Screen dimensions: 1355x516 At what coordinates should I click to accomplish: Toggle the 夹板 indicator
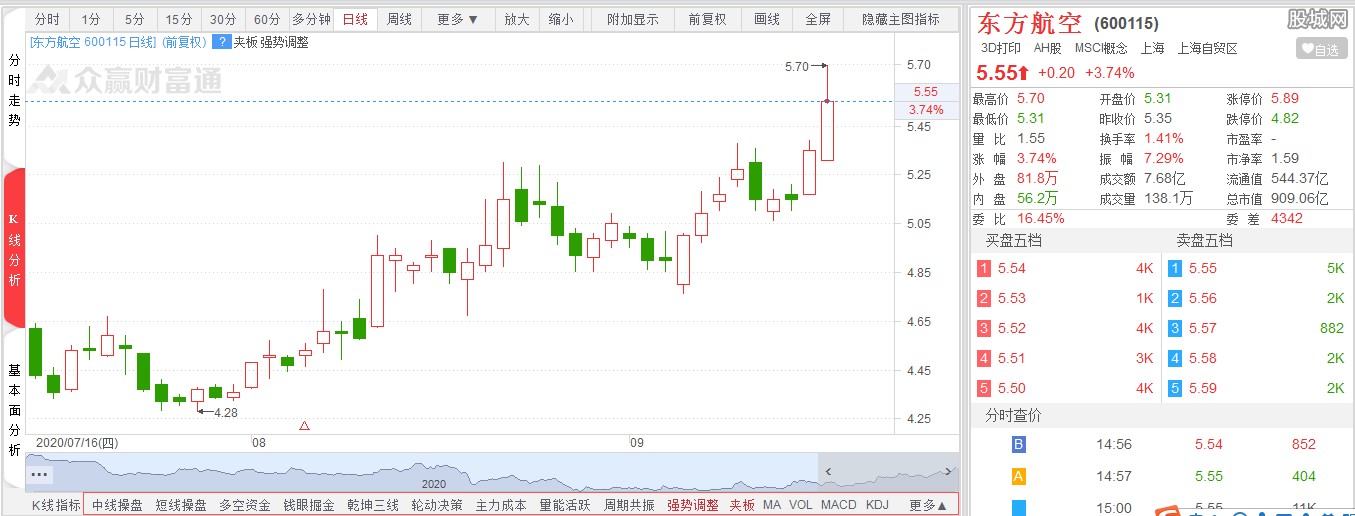[742, 505]
